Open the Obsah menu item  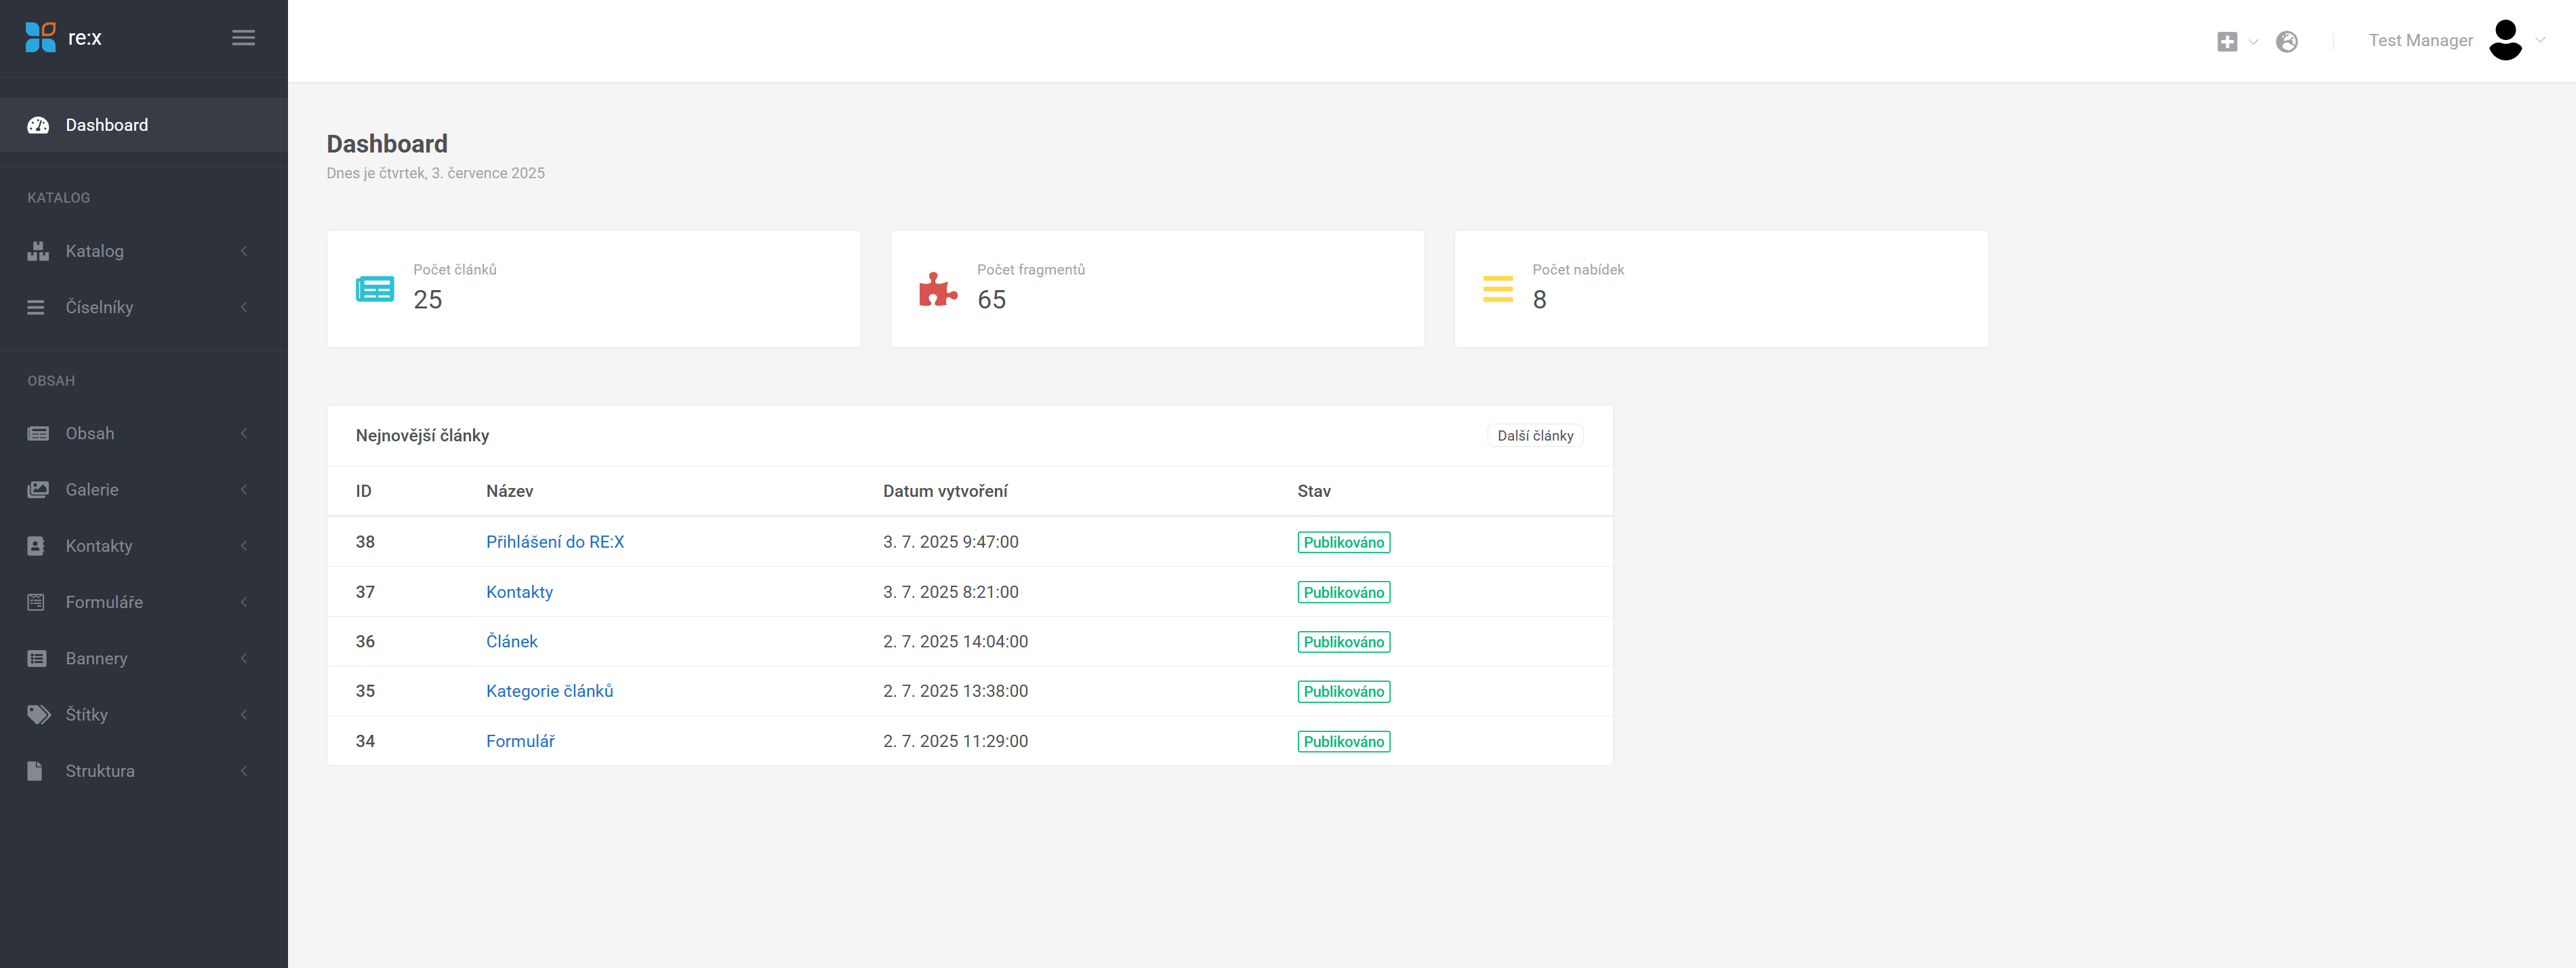(90, 433)
